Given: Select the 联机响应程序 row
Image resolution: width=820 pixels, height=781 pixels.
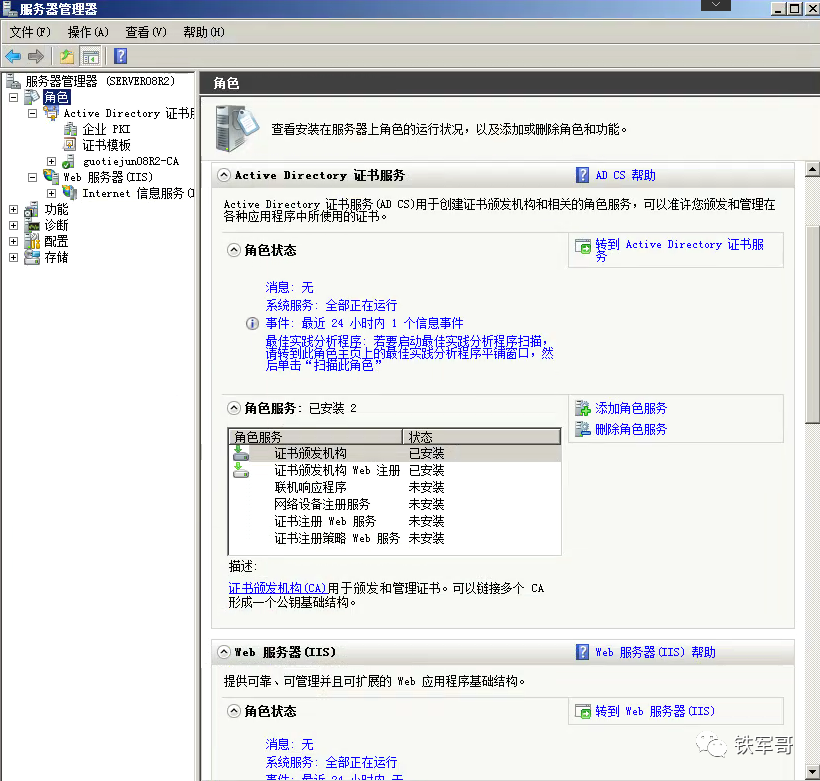Looking at the screenshot, I should click(x=395, y=488).
